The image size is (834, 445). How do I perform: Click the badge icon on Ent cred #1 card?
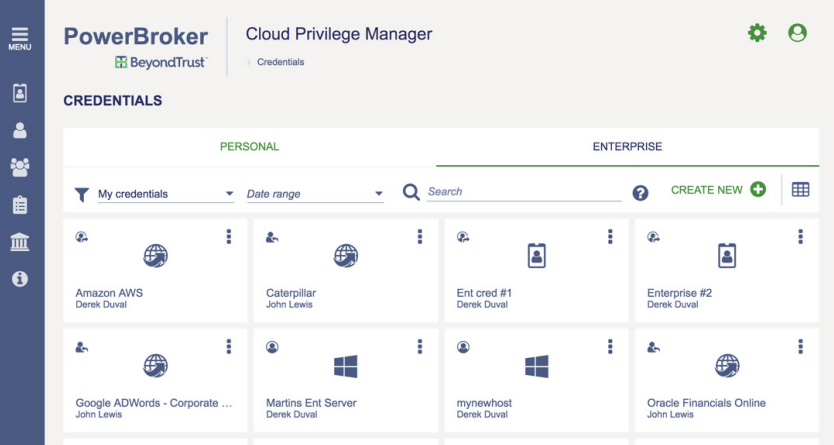click(536, 255)
